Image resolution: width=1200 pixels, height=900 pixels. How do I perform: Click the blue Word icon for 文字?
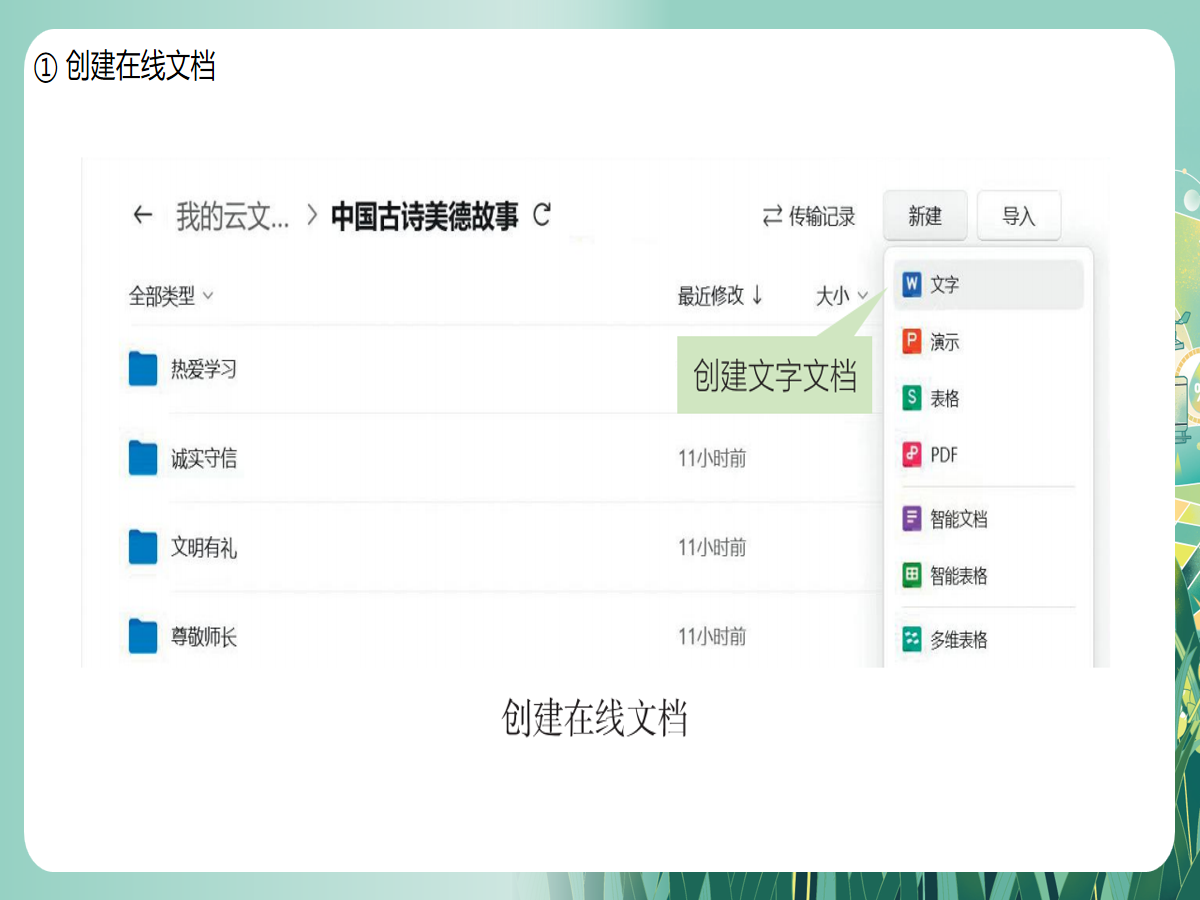(x=911, y=285)
